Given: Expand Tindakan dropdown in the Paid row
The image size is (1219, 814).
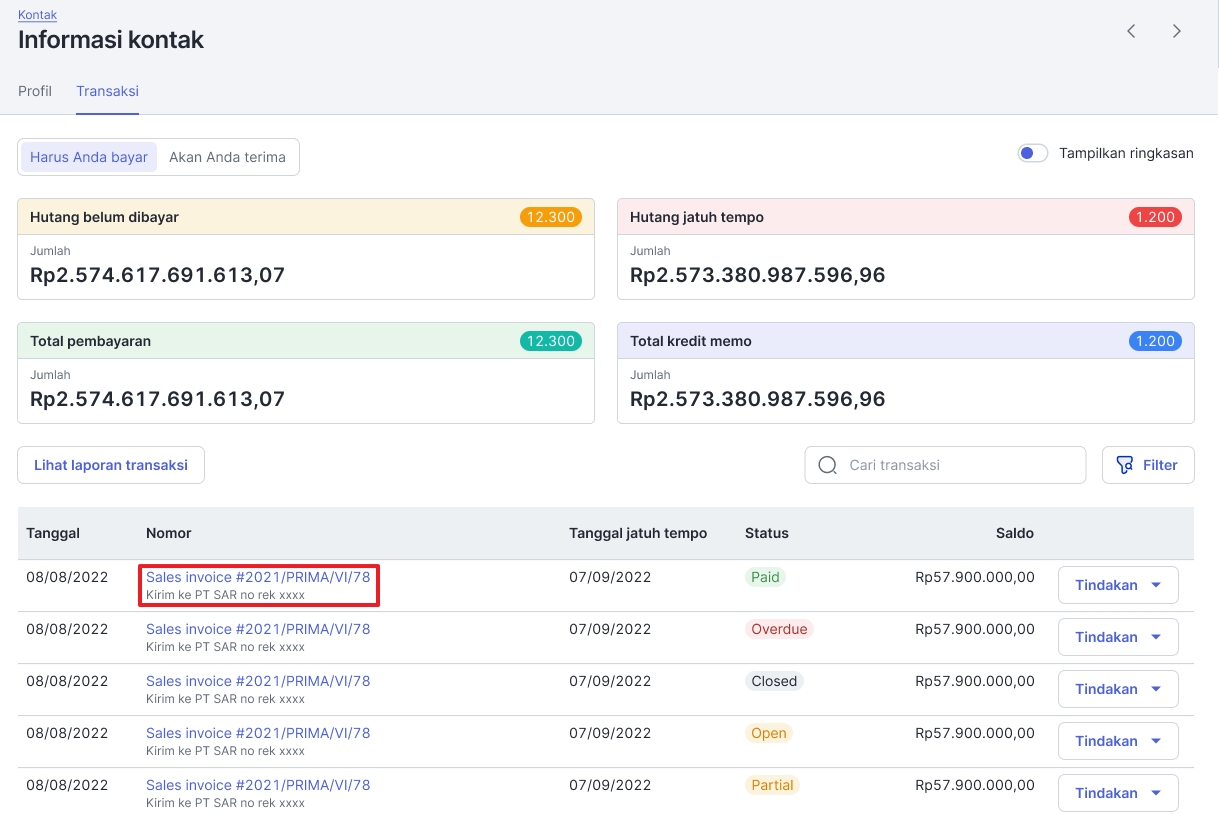Looking at the screenshot, I should point(1118,585).
